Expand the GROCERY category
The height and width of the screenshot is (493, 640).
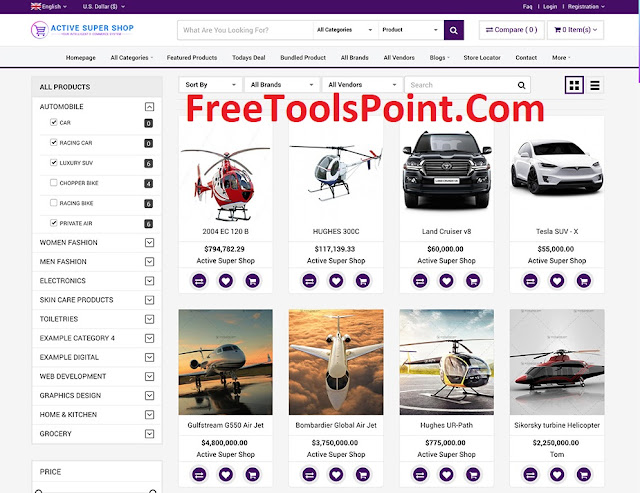(149, 433)
